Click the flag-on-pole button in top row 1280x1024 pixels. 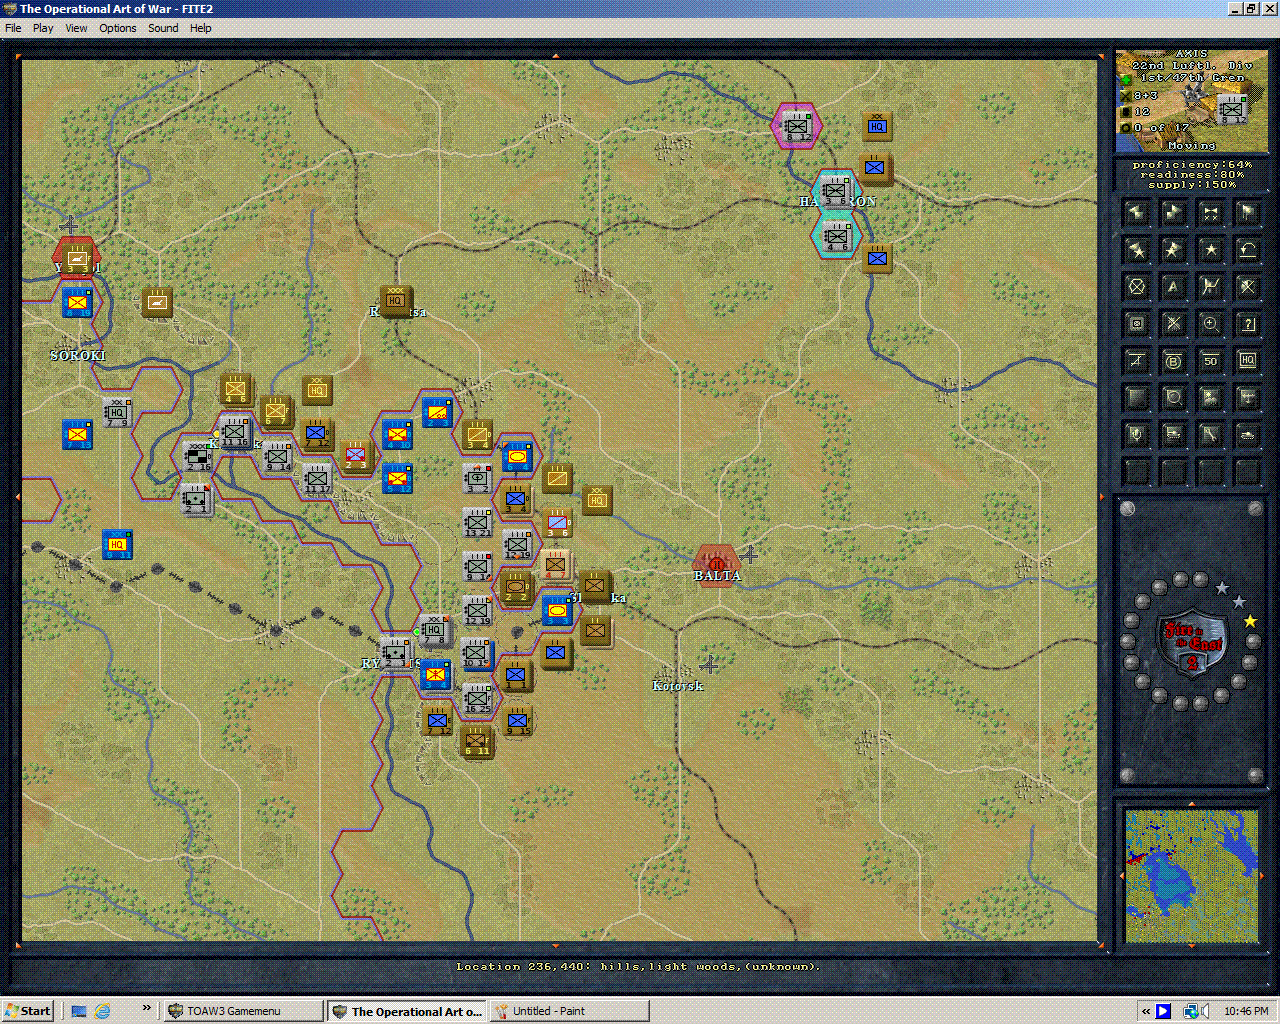pos(1247,213)
